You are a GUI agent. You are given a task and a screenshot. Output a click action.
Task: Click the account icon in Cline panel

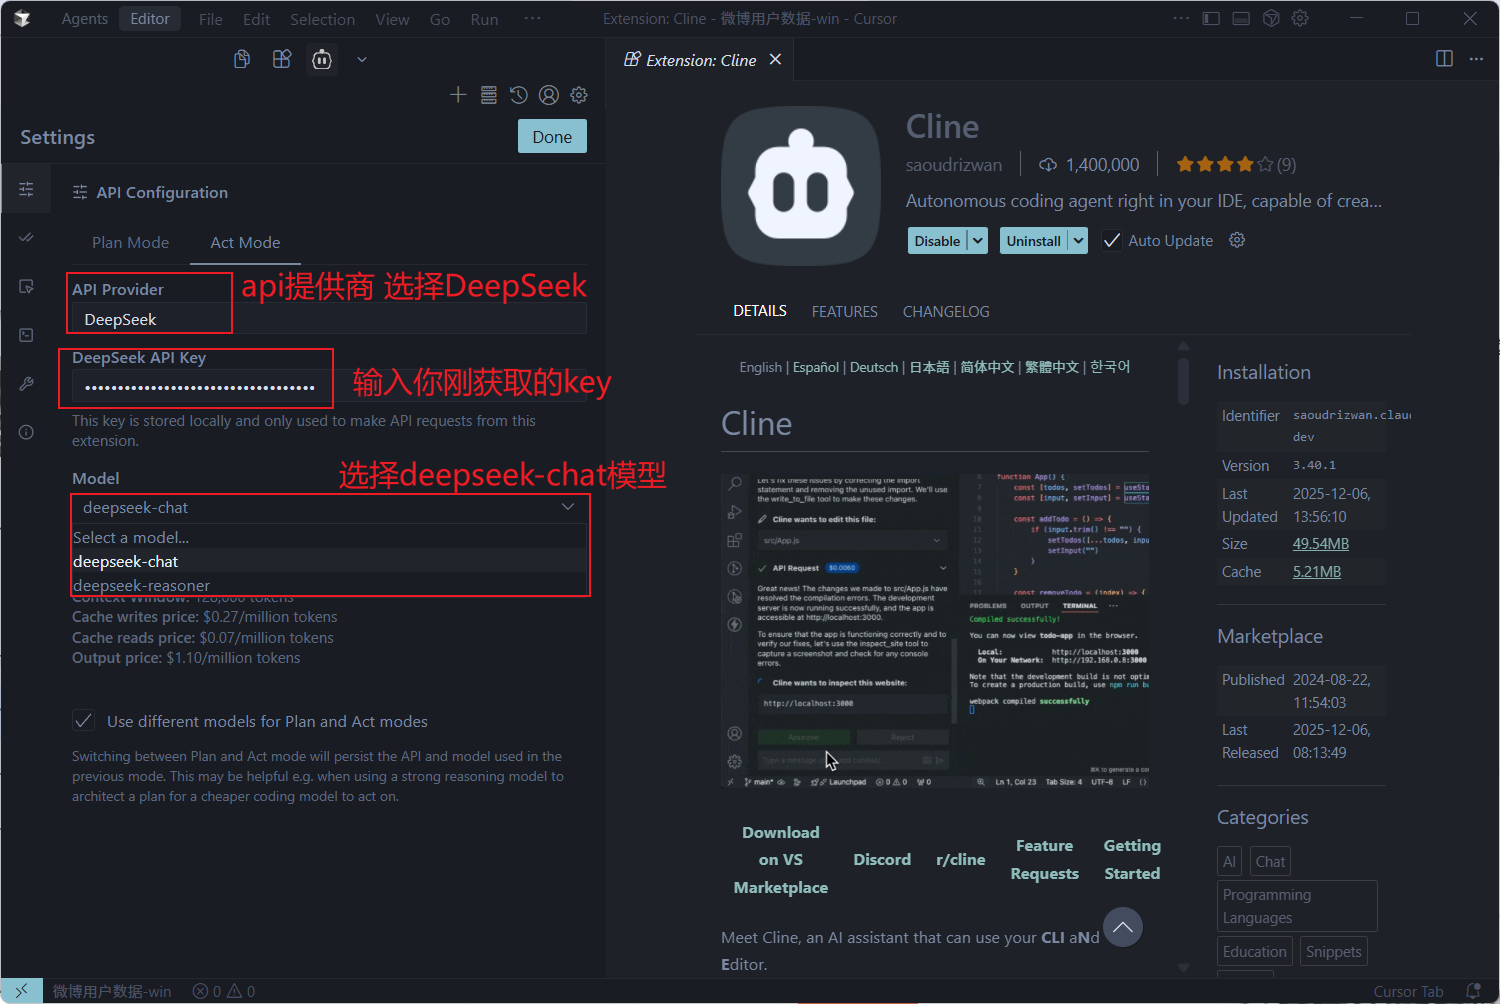point(548,94)
